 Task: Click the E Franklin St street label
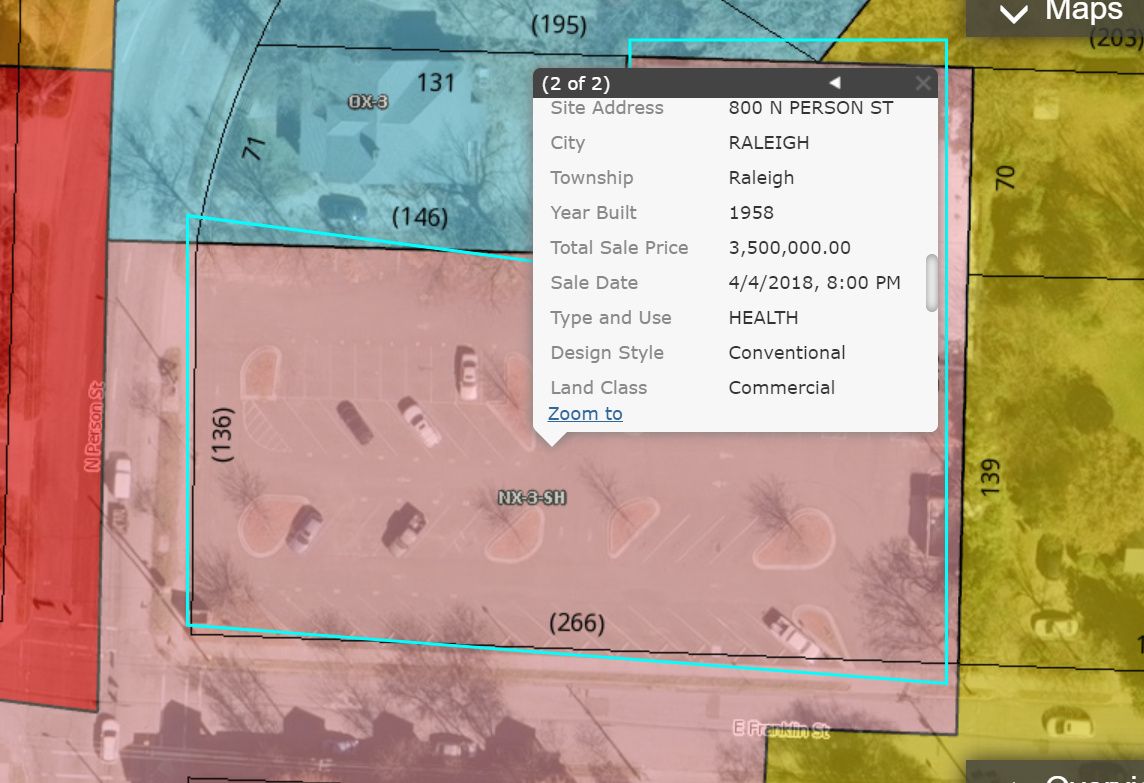[781, 730]
